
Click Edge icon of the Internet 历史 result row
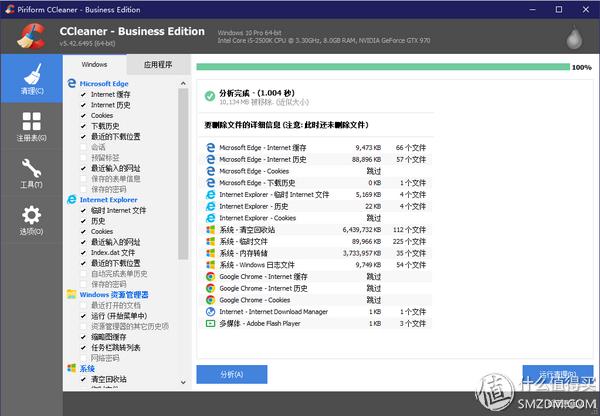(x=210, y=159)
